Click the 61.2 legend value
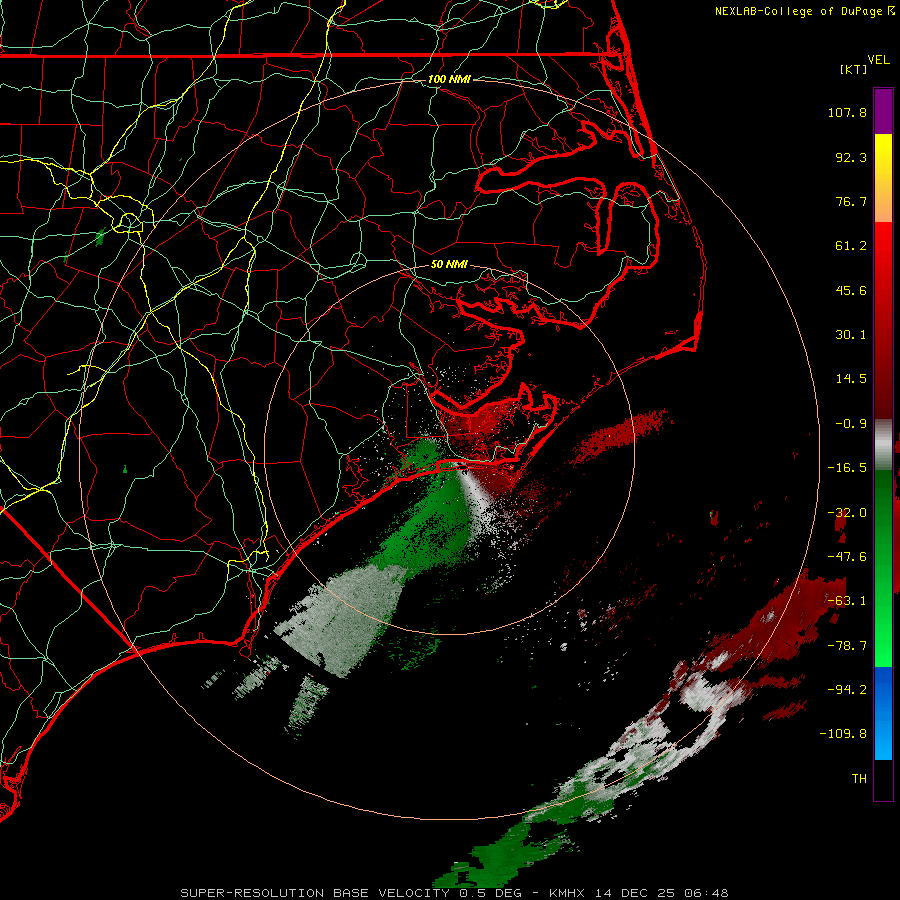This screenshot has width=900, height=900. 851,246
